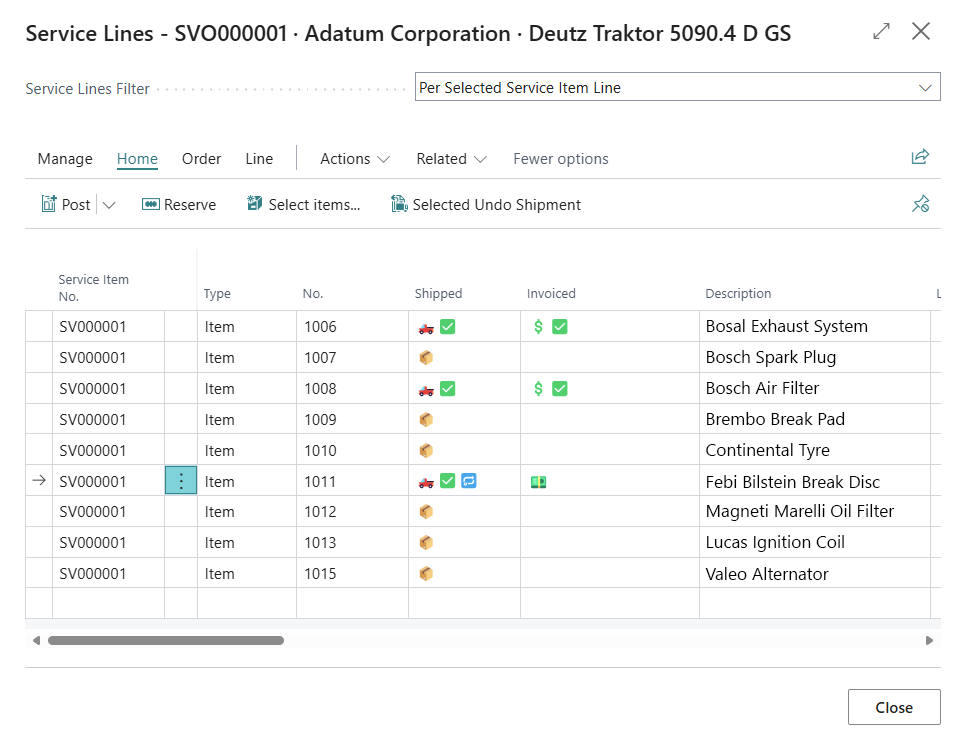Click the Reserve icon button
Screen dimensions: 960x740
tap(151, 204)
